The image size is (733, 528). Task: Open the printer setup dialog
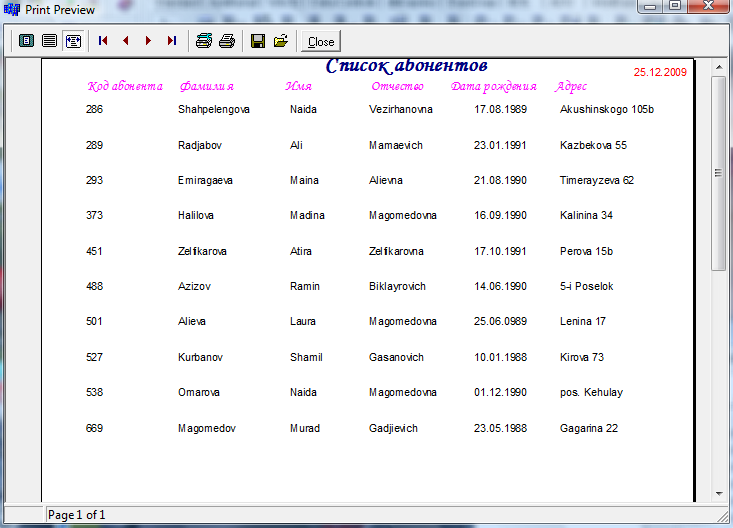[203, 41]
